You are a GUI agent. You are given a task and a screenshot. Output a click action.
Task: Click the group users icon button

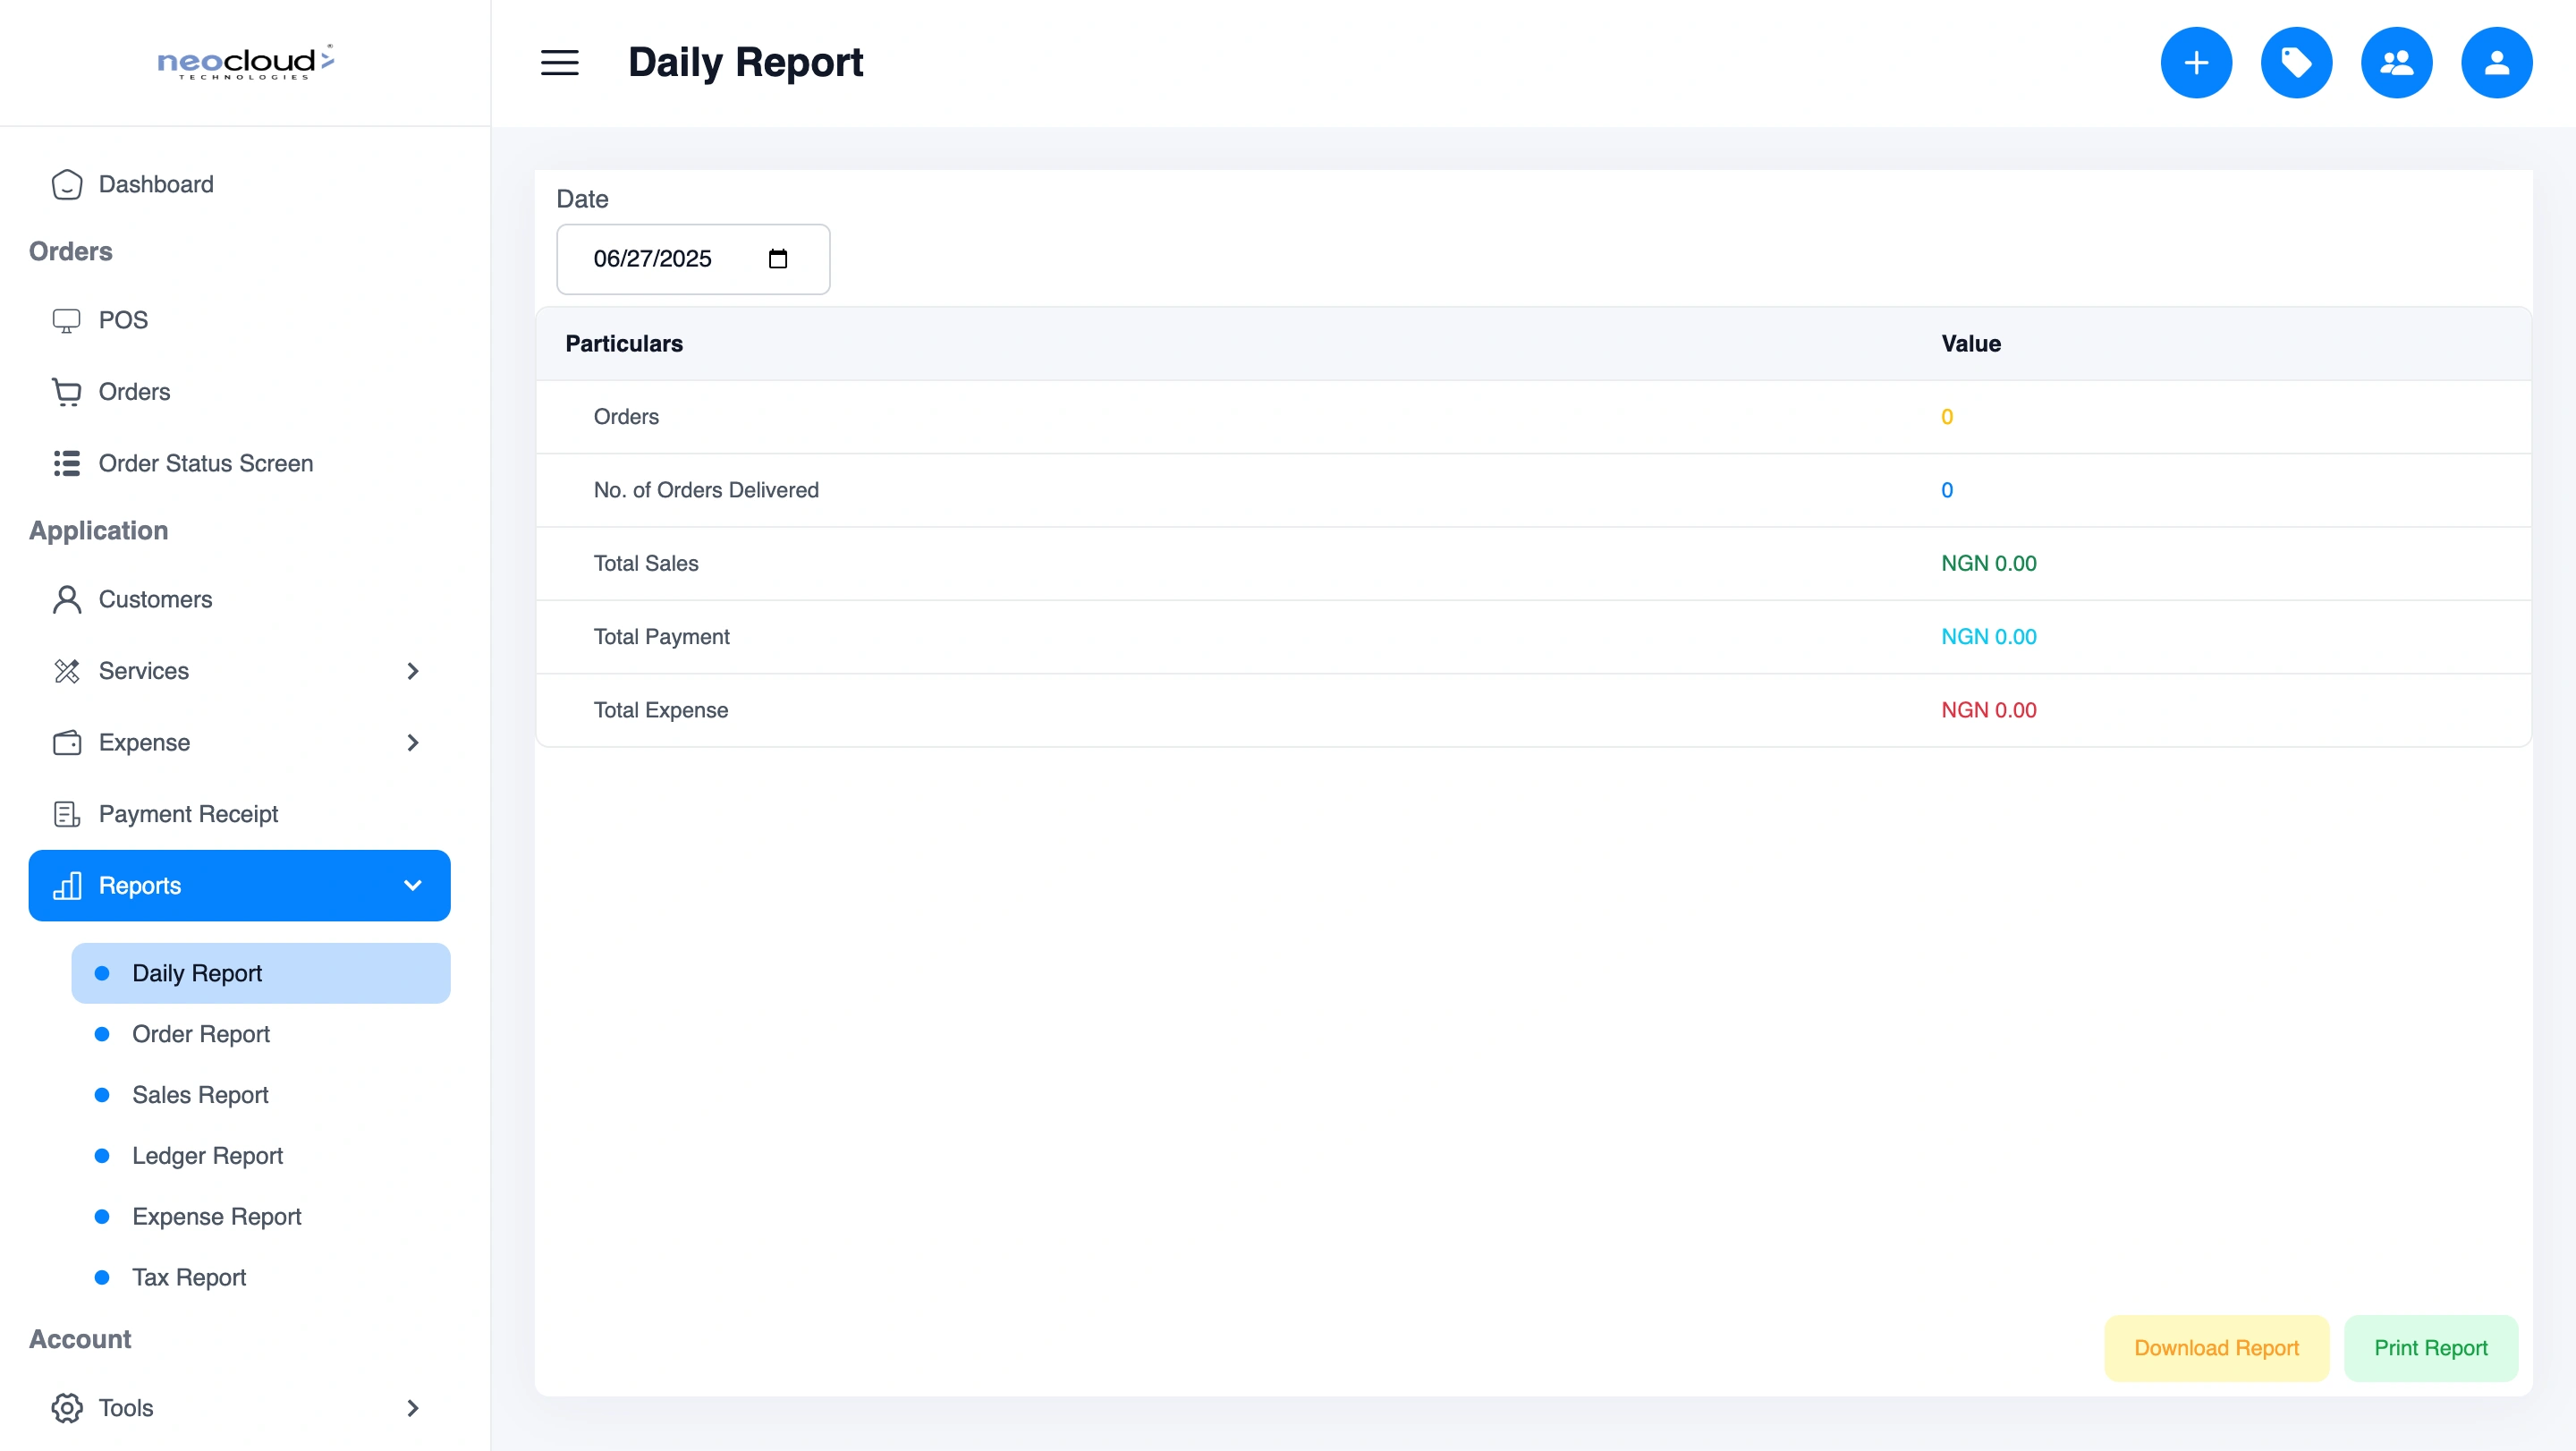click(x=2396, y=62)
